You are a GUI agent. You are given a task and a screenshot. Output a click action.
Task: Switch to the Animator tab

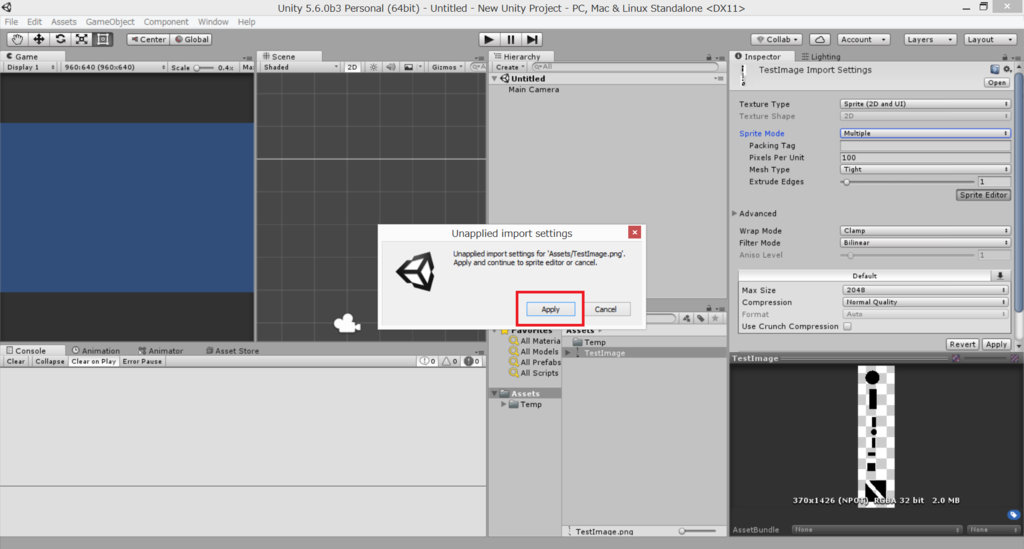[160, 351]
